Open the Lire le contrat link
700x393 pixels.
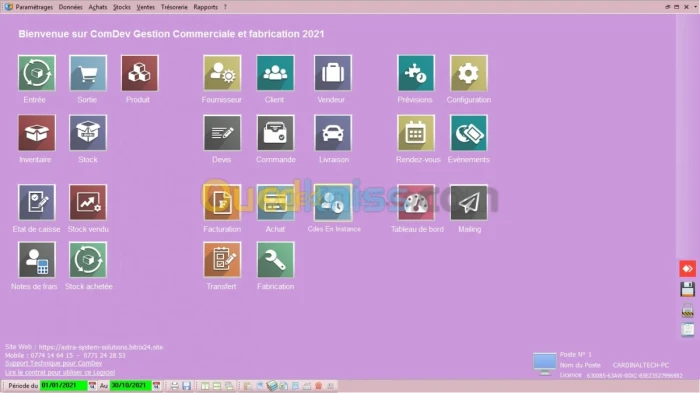[60, 372]
